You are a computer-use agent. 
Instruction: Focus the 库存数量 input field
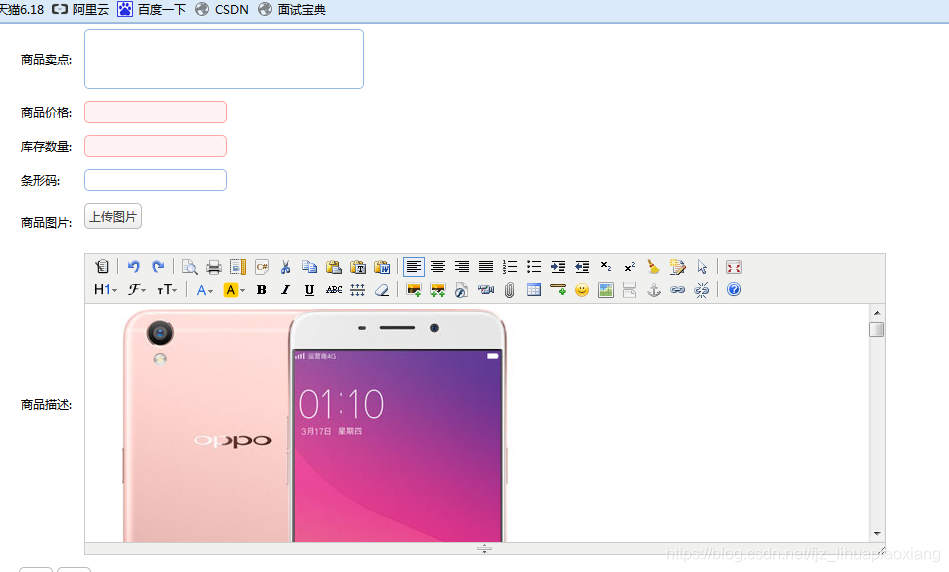point(156,146)
